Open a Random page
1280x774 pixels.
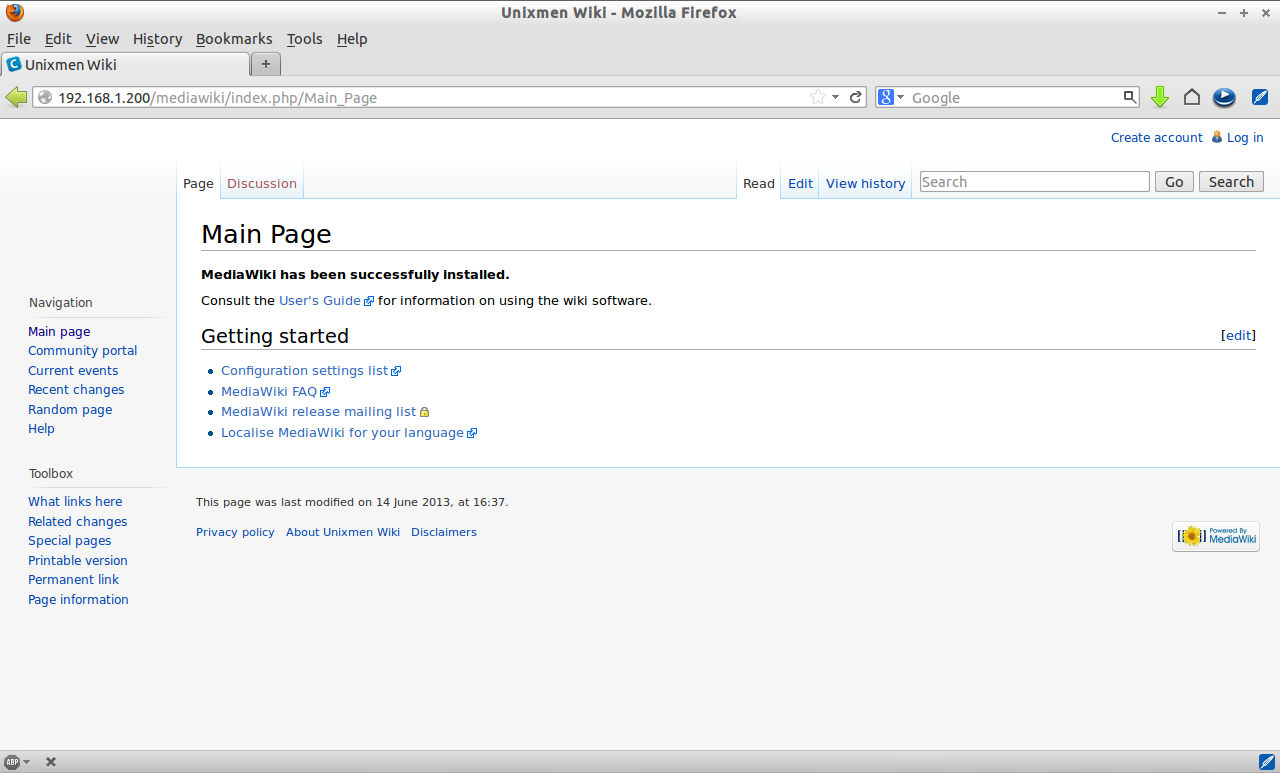coord(70,409)
